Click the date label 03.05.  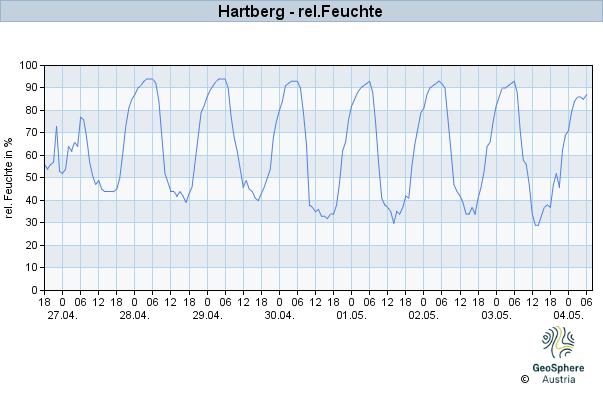point(496,315)
